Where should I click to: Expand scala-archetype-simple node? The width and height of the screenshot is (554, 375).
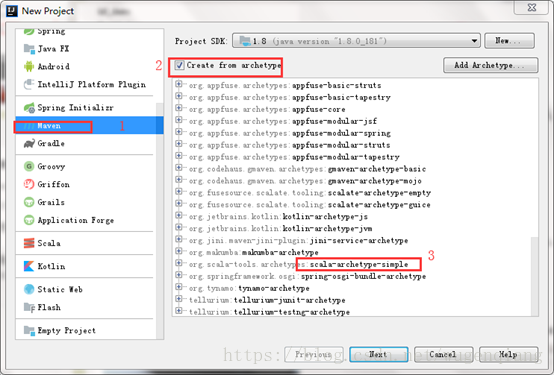point(179,263)
